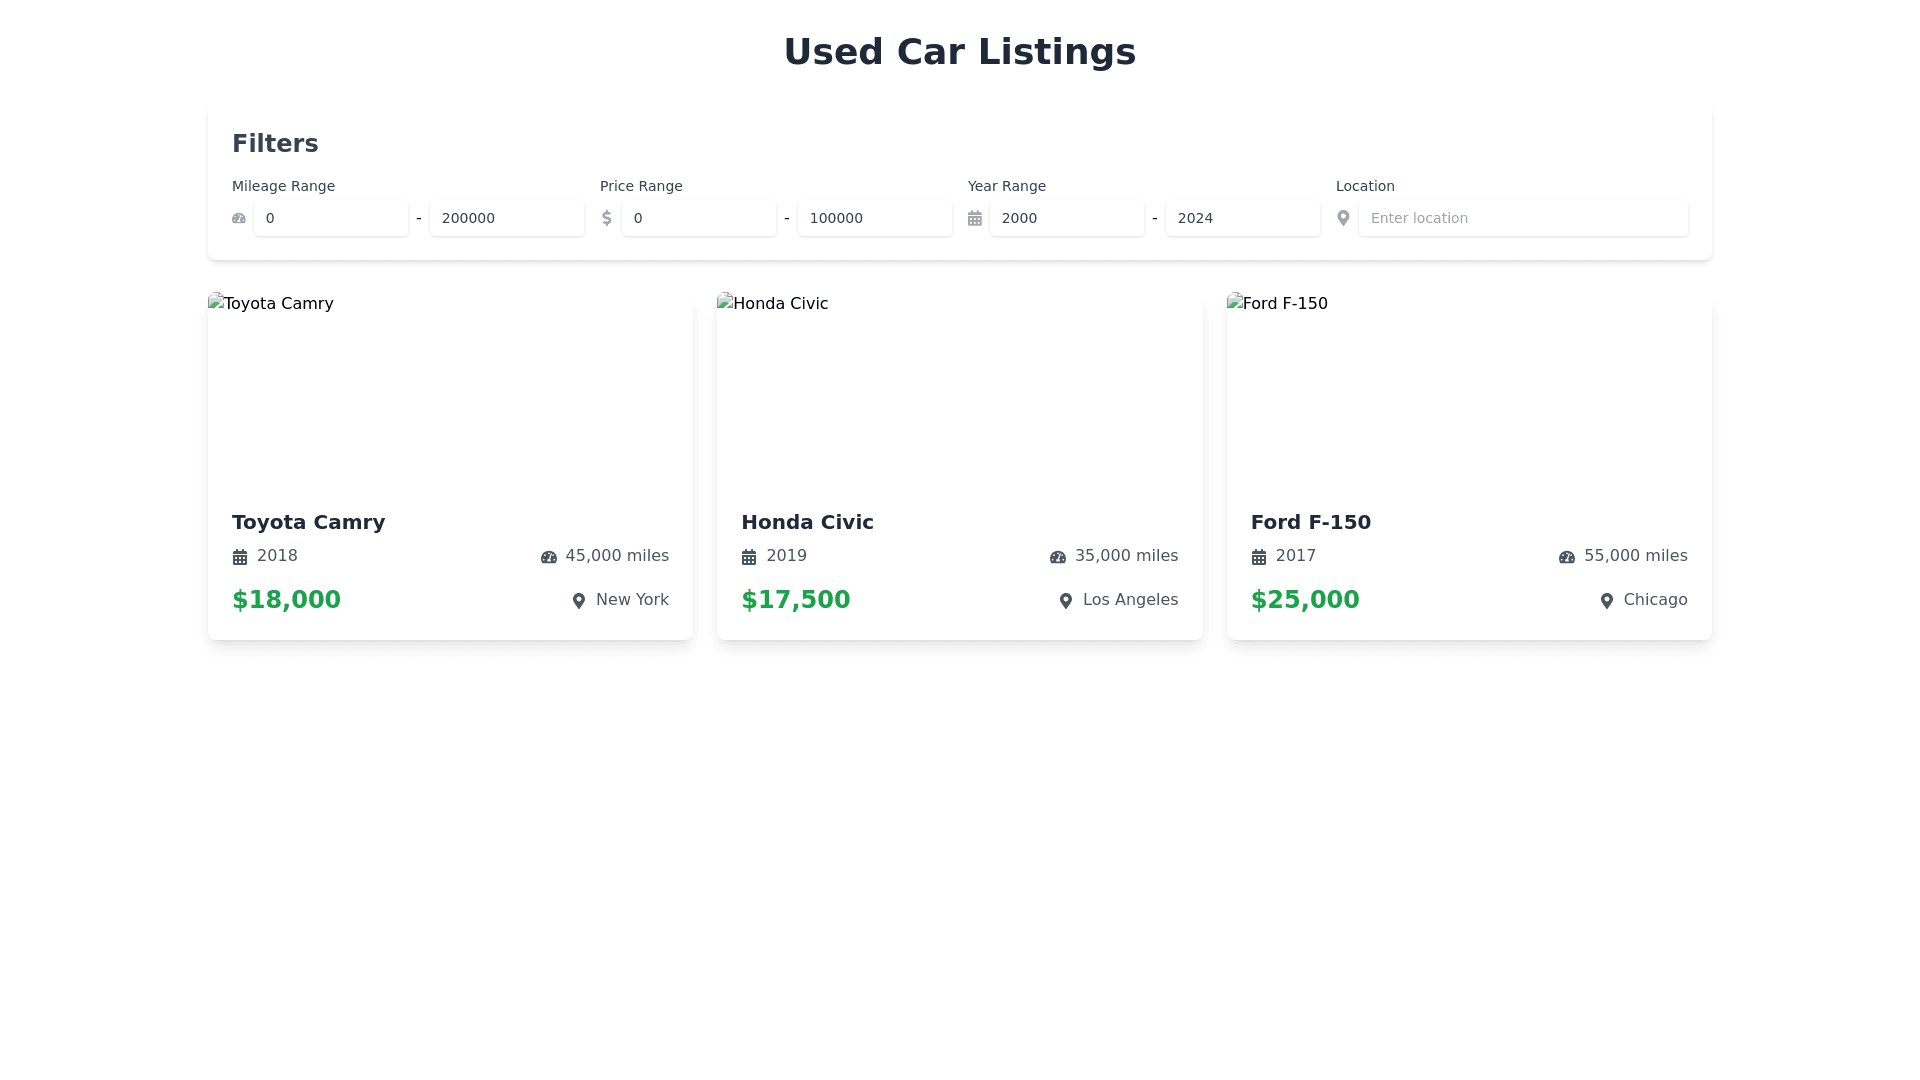Screen dimensions: 1920x1080
Task: Click the location pin icon in Filters
Action: pyautogui.click(x=1343, y=217)
